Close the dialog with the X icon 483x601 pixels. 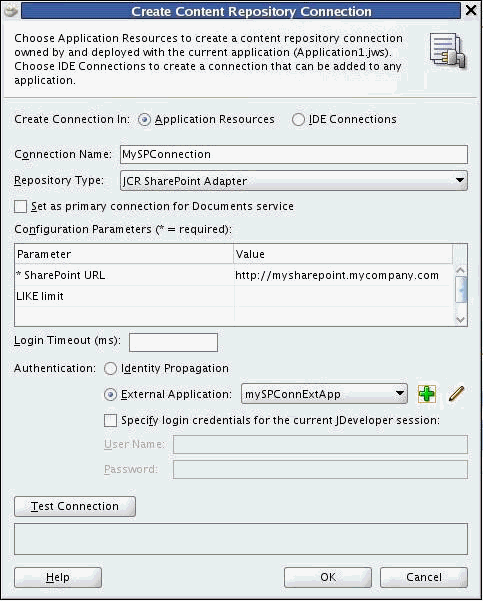471,10
